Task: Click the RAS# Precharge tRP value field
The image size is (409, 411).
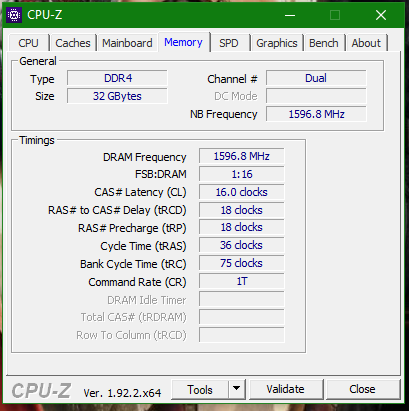Action: (242, 227)
